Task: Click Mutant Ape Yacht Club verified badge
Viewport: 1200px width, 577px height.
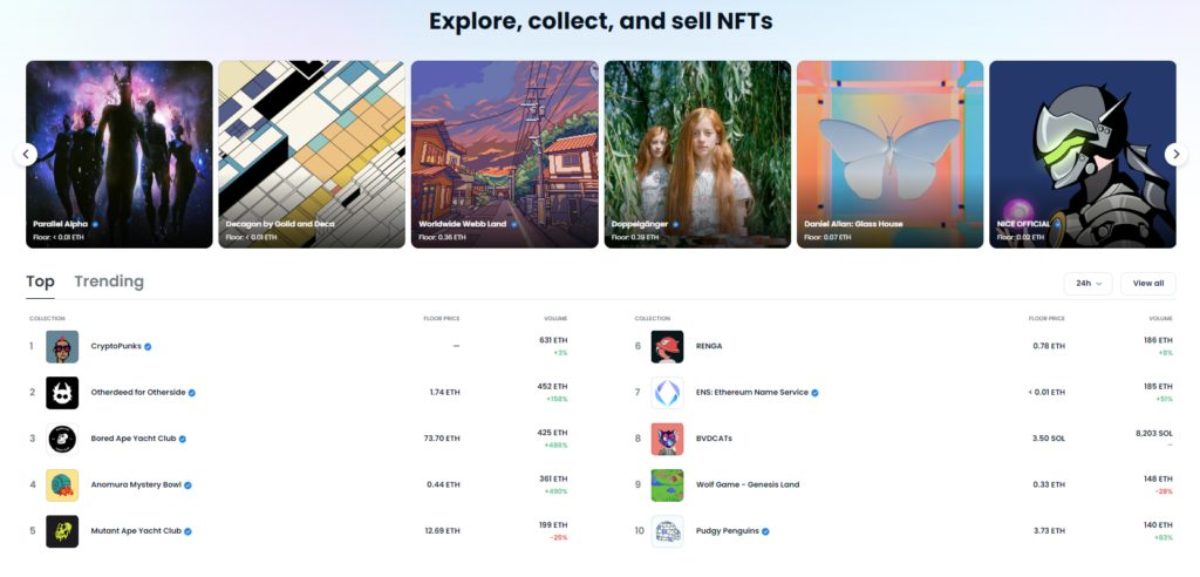Action: tap(188, 531)
